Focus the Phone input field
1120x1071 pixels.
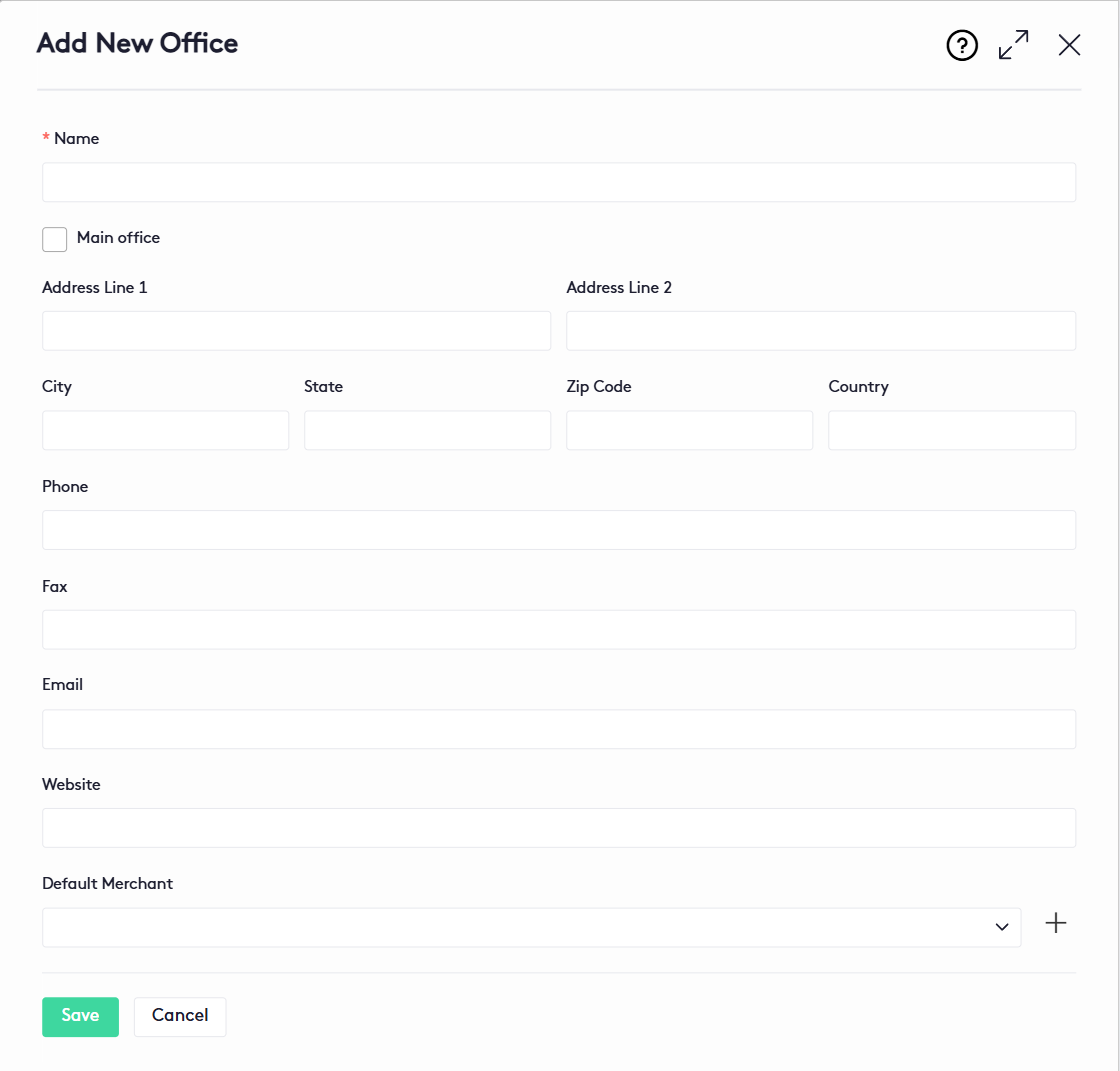point(559,530)
